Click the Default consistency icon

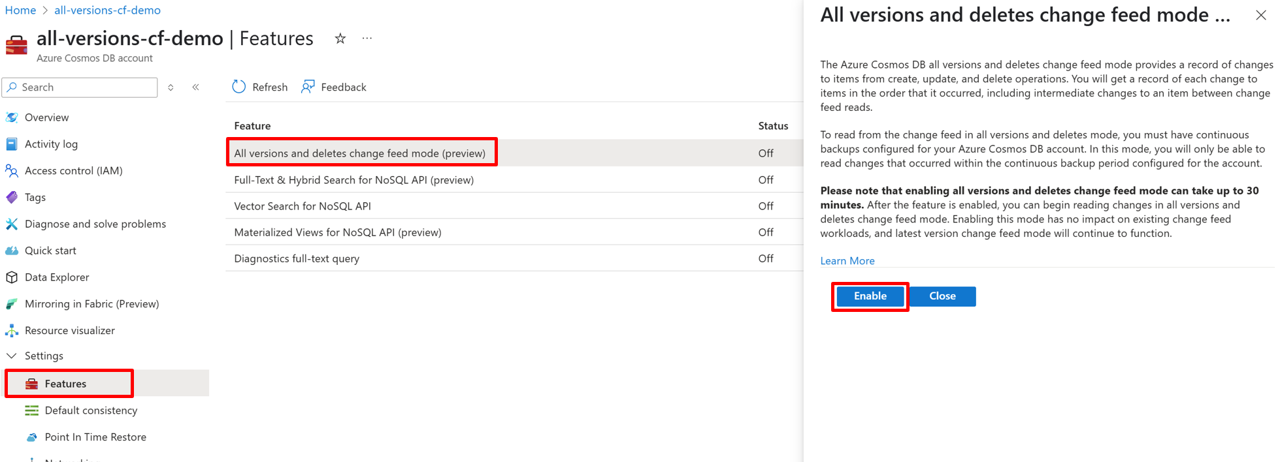32,410
